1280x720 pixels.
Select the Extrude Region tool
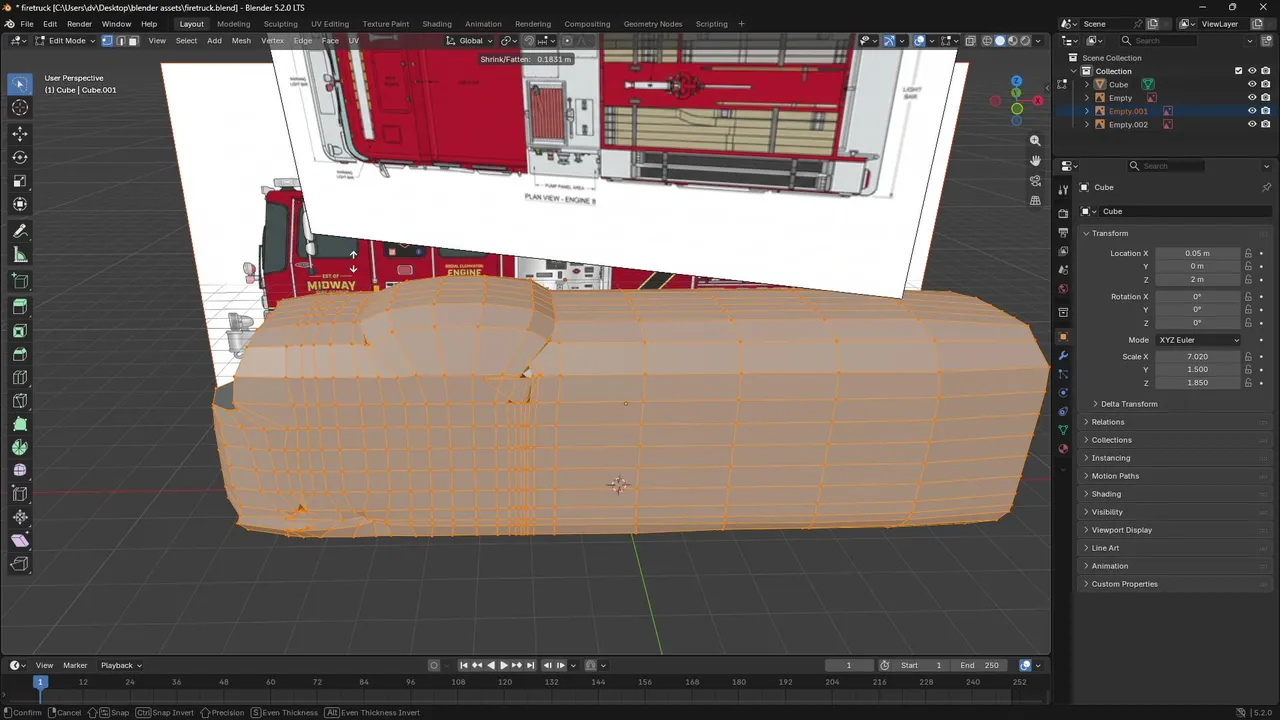click(x=20, y=307)
